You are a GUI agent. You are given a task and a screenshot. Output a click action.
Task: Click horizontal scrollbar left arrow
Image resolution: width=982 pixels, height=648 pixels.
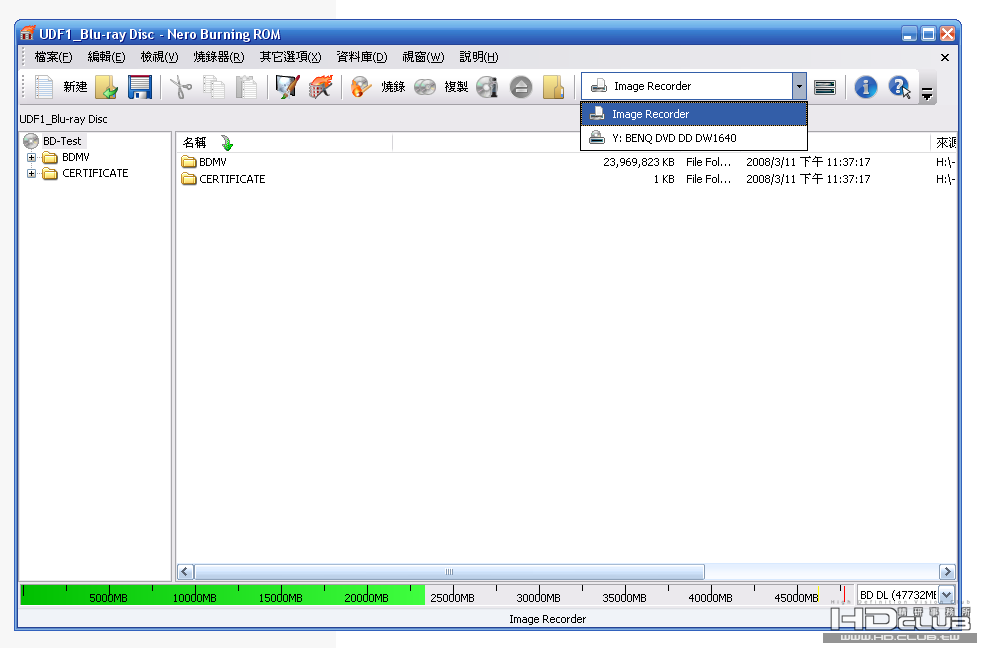pos(185,572)
